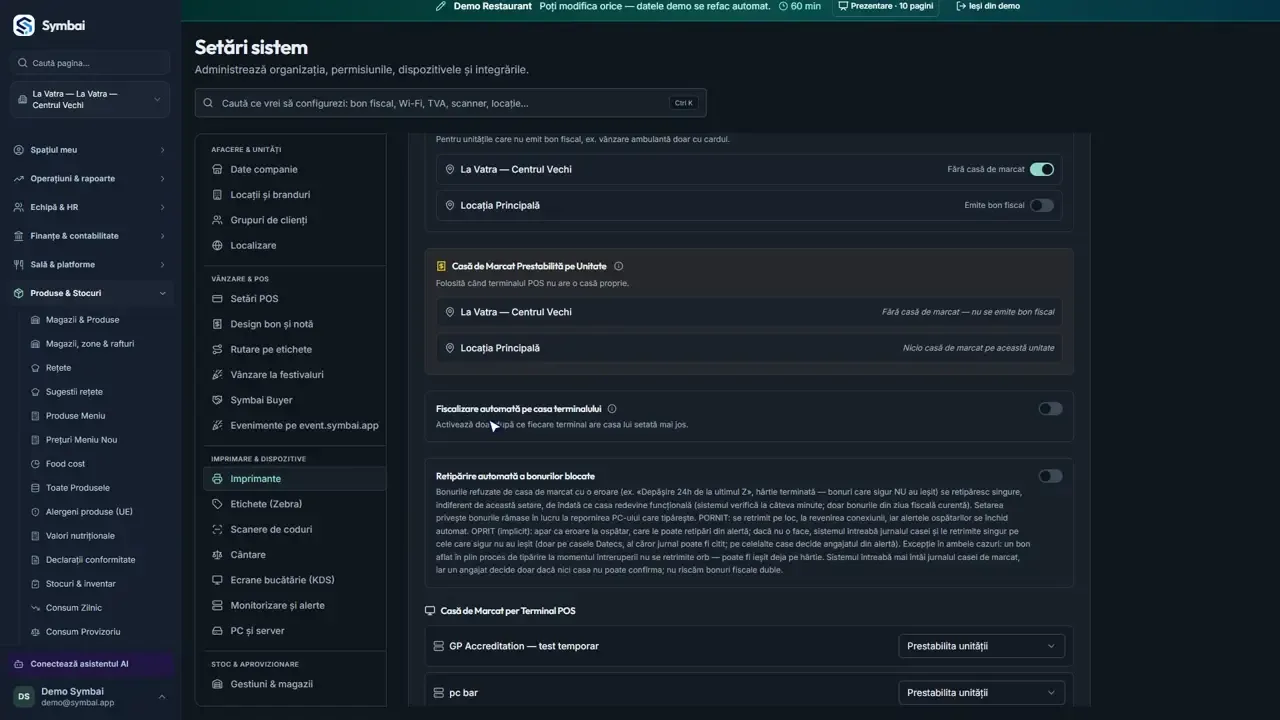Open the pc bar cash register dropdown
Screen dimensions: 1280x720
click(x=981, y=692)
